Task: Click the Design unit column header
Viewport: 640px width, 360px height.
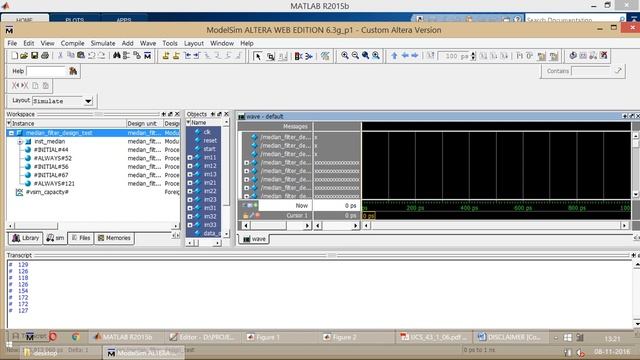Action: [x=144, y=123]
